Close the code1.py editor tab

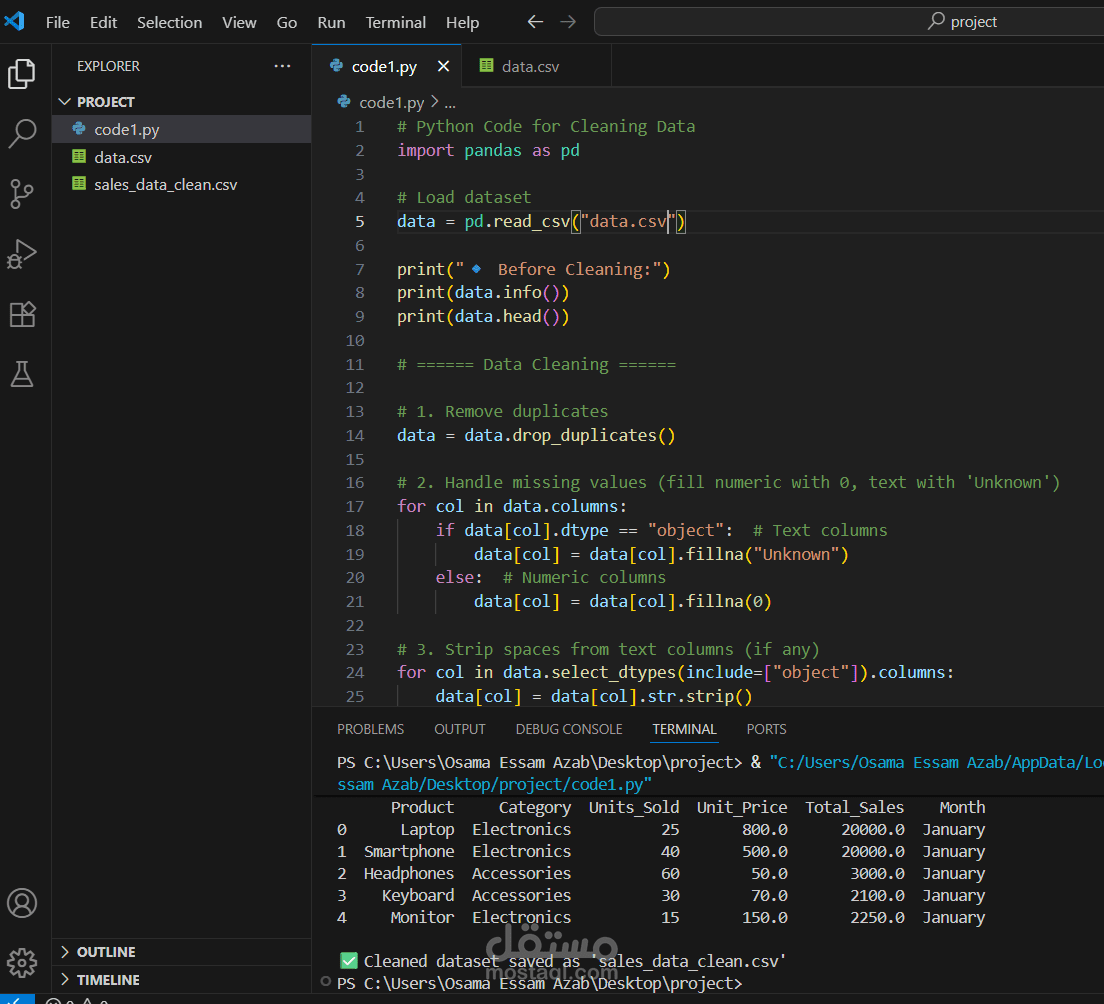pos(443,66)
